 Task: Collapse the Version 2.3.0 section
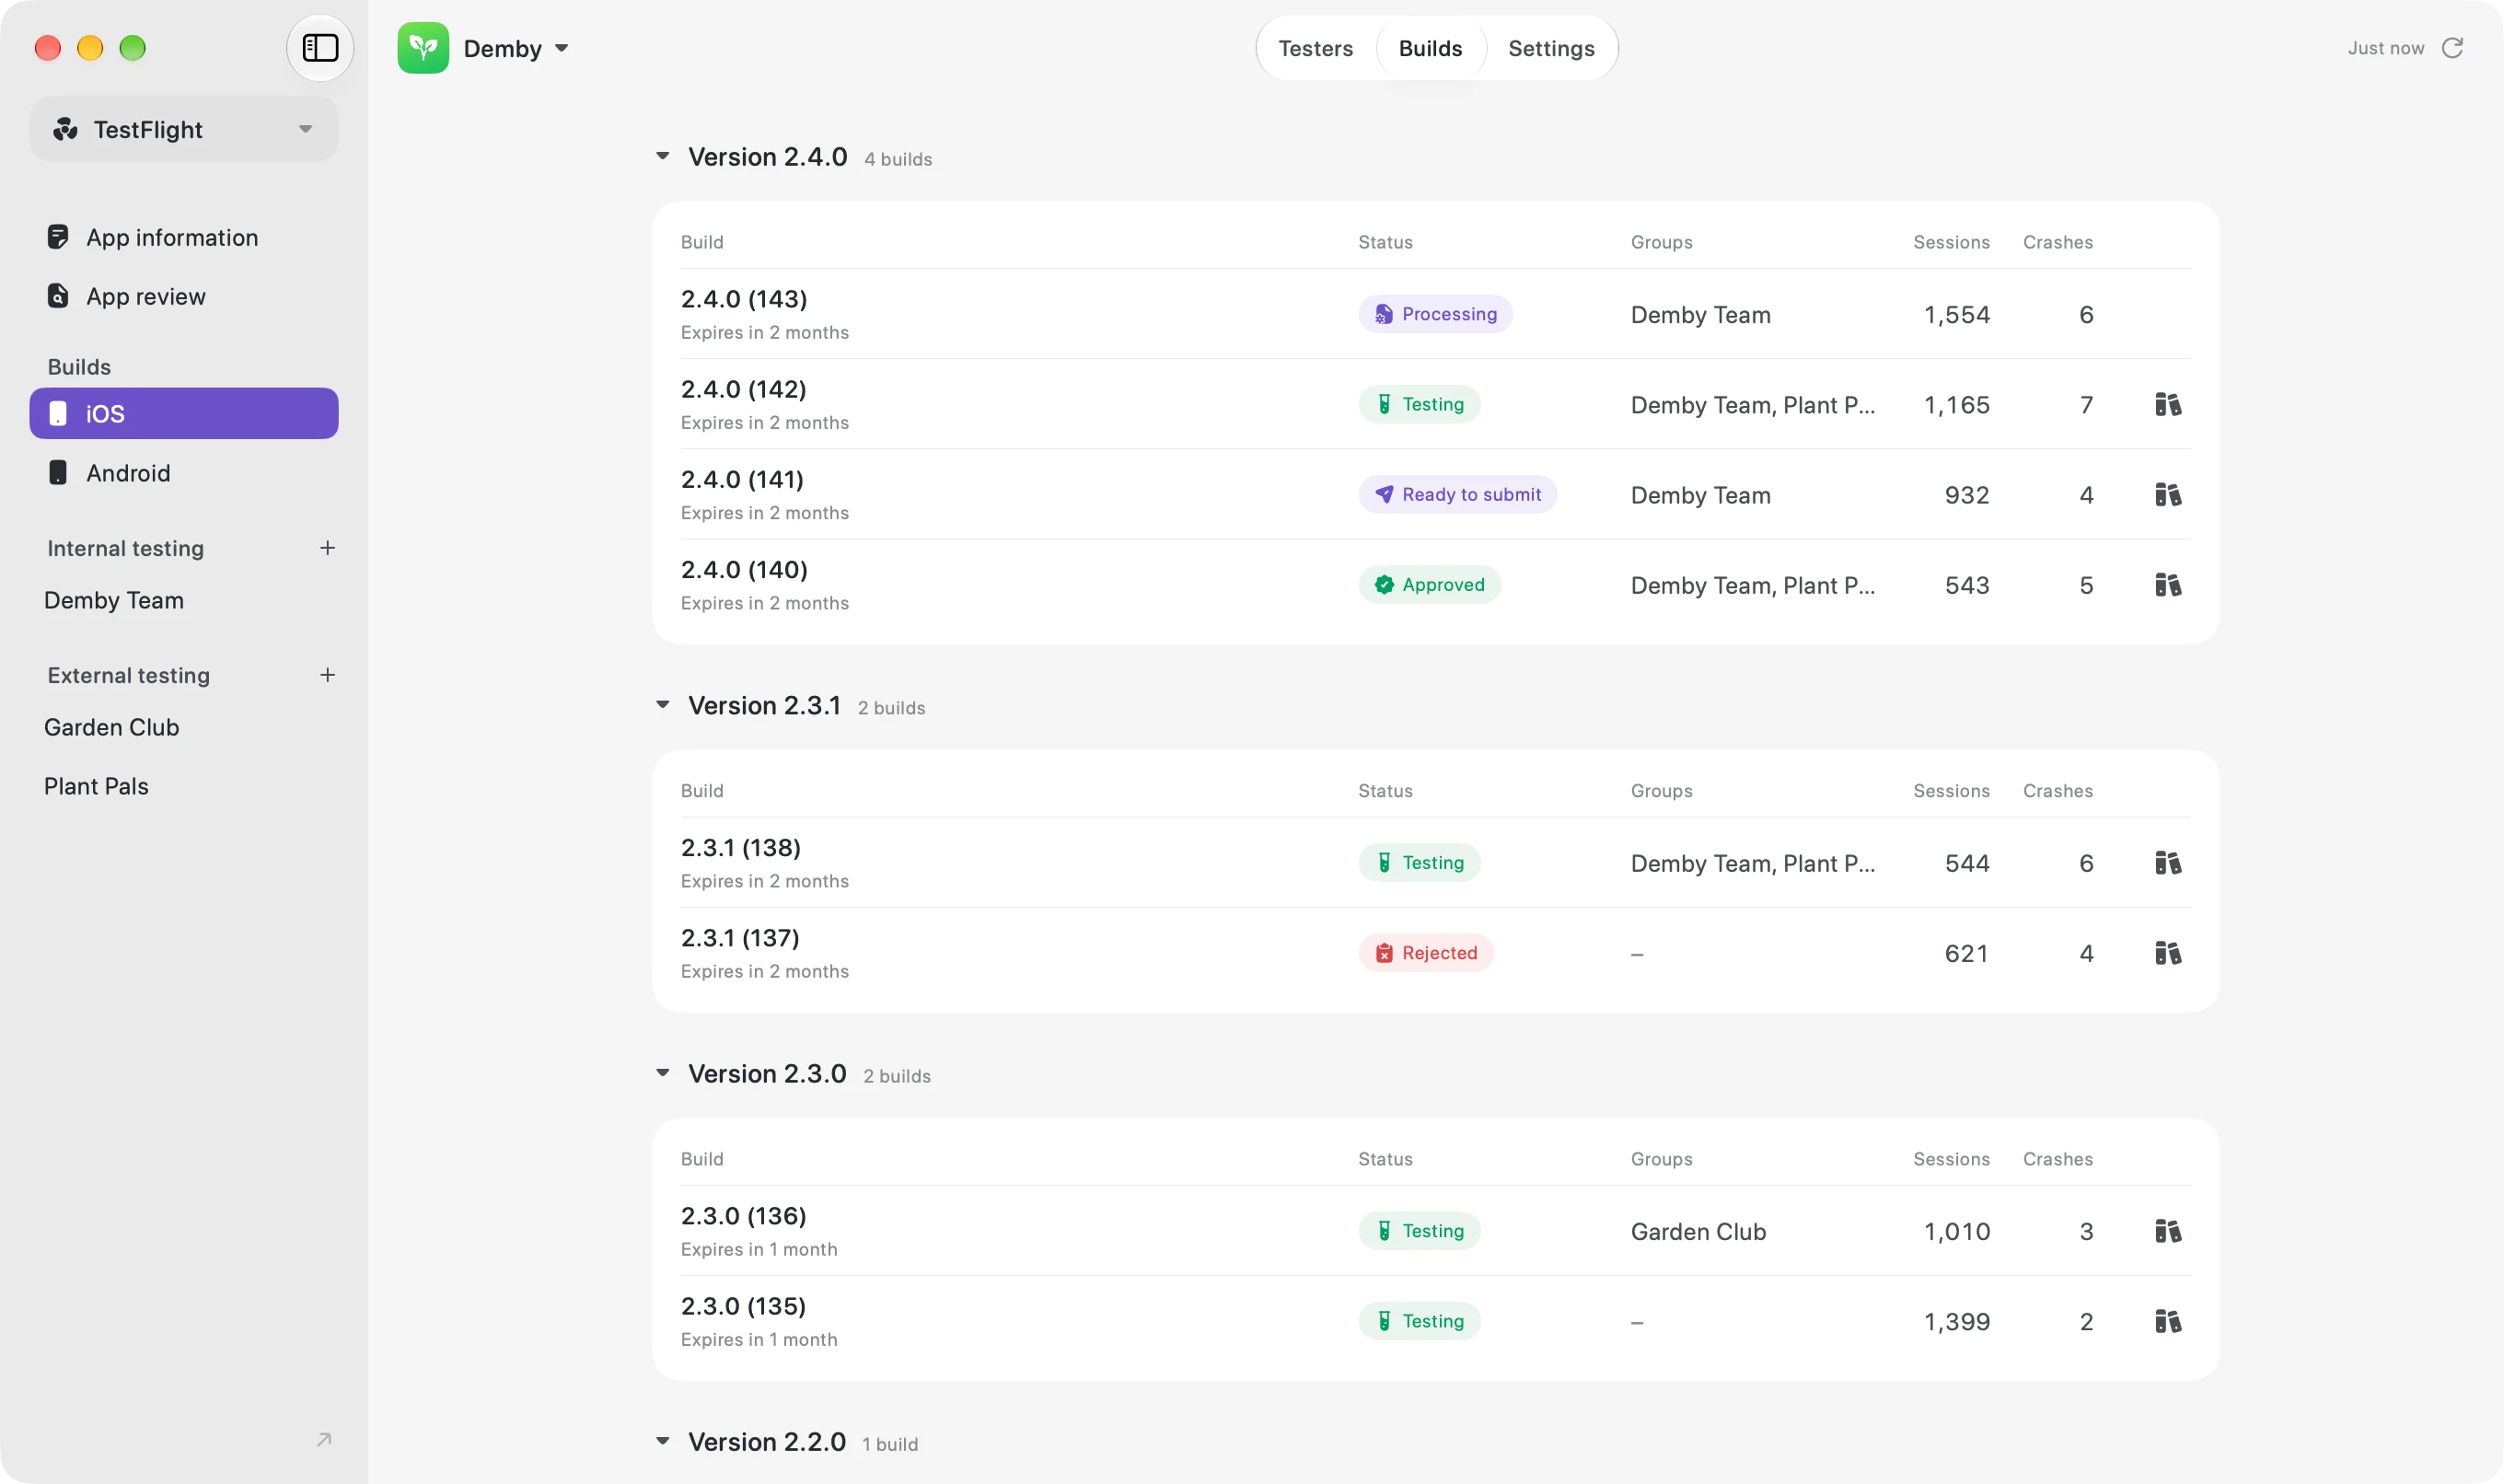[x=662, y=1073]
